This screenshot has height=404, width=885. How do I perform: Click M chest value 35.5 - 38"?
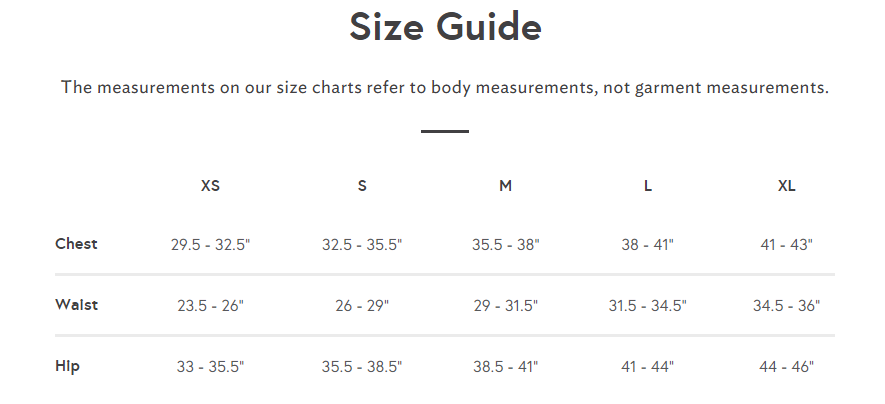(506, 245)
